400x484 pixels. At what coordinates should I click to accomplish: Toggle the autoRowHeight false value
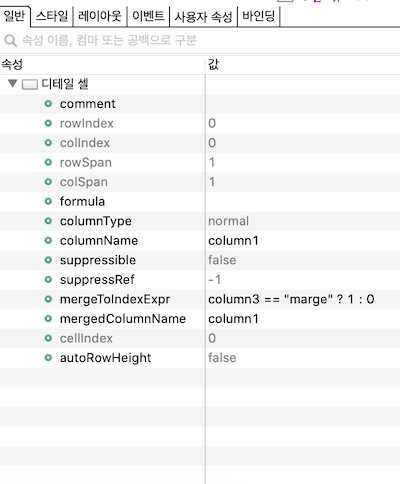303,358
